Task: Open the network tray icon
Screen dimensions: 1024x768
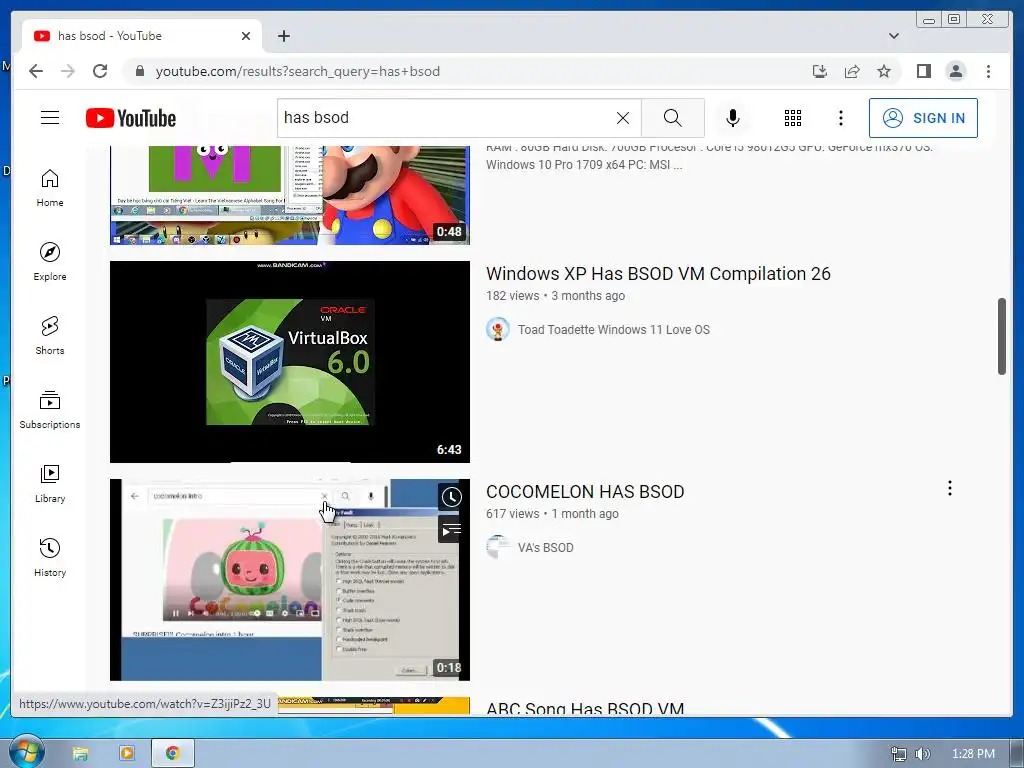Action: [x=899, y=754]
